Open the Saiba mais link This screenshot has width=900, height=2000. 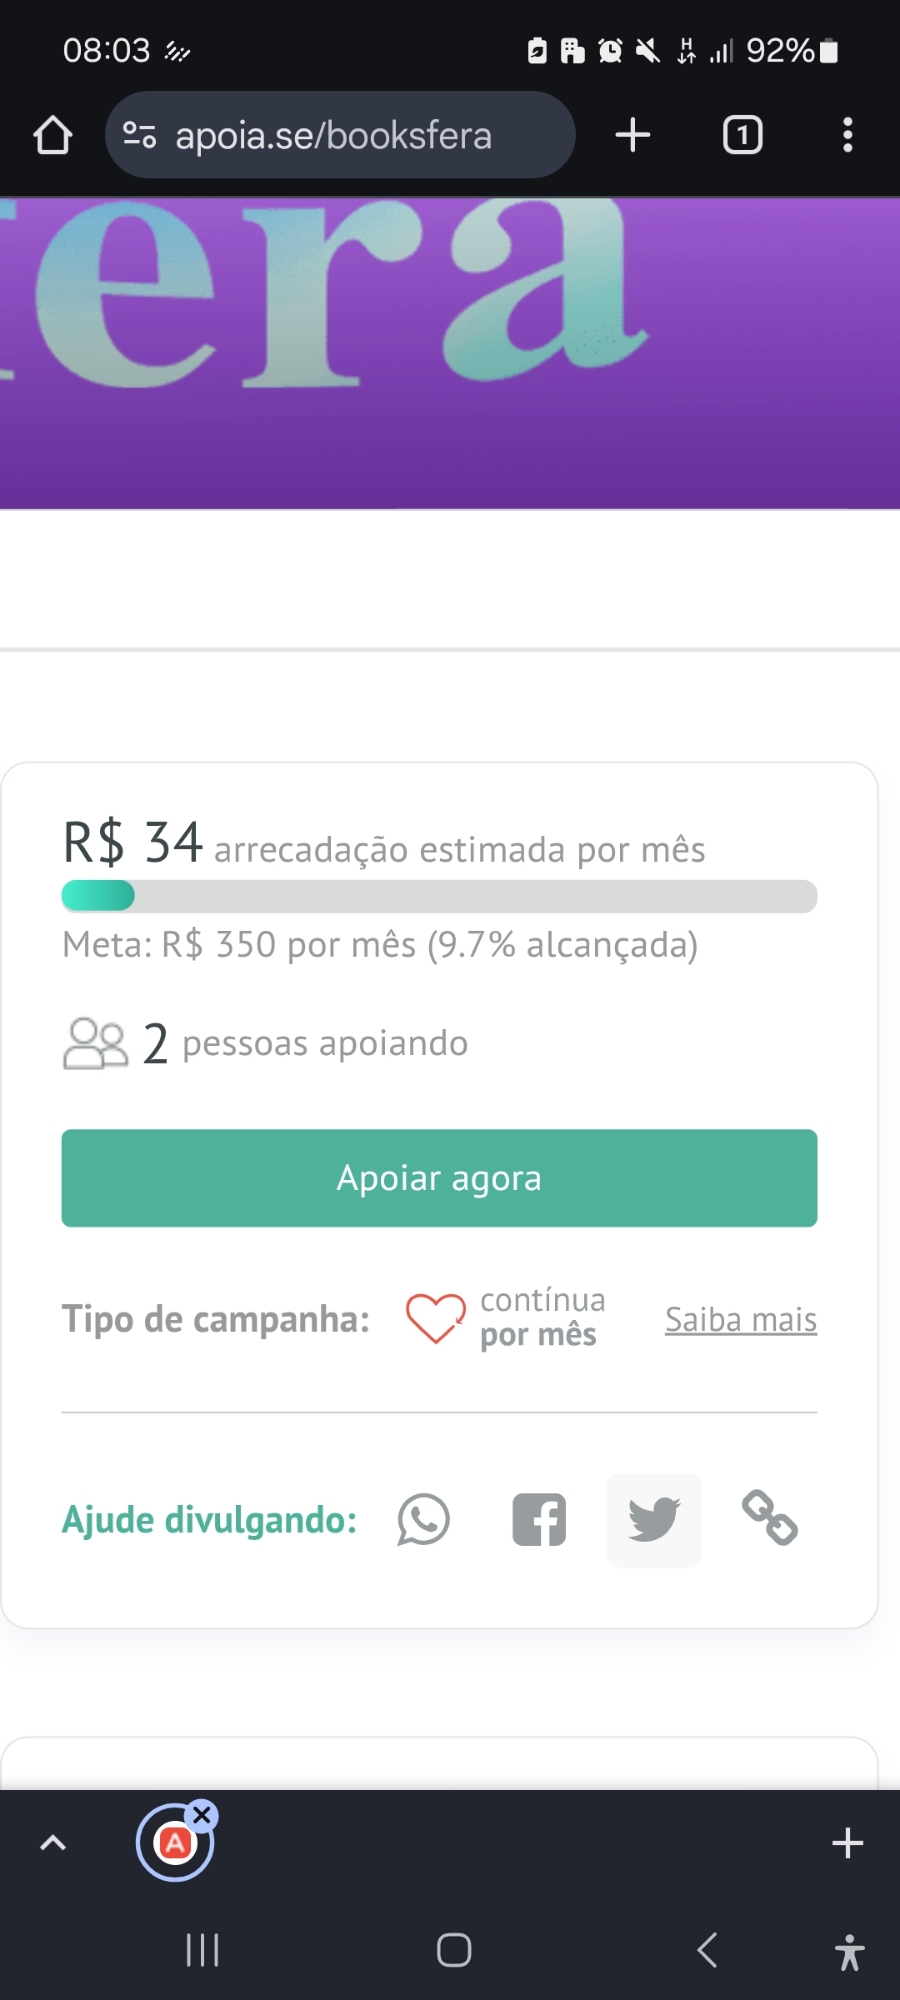(741, 1320)
